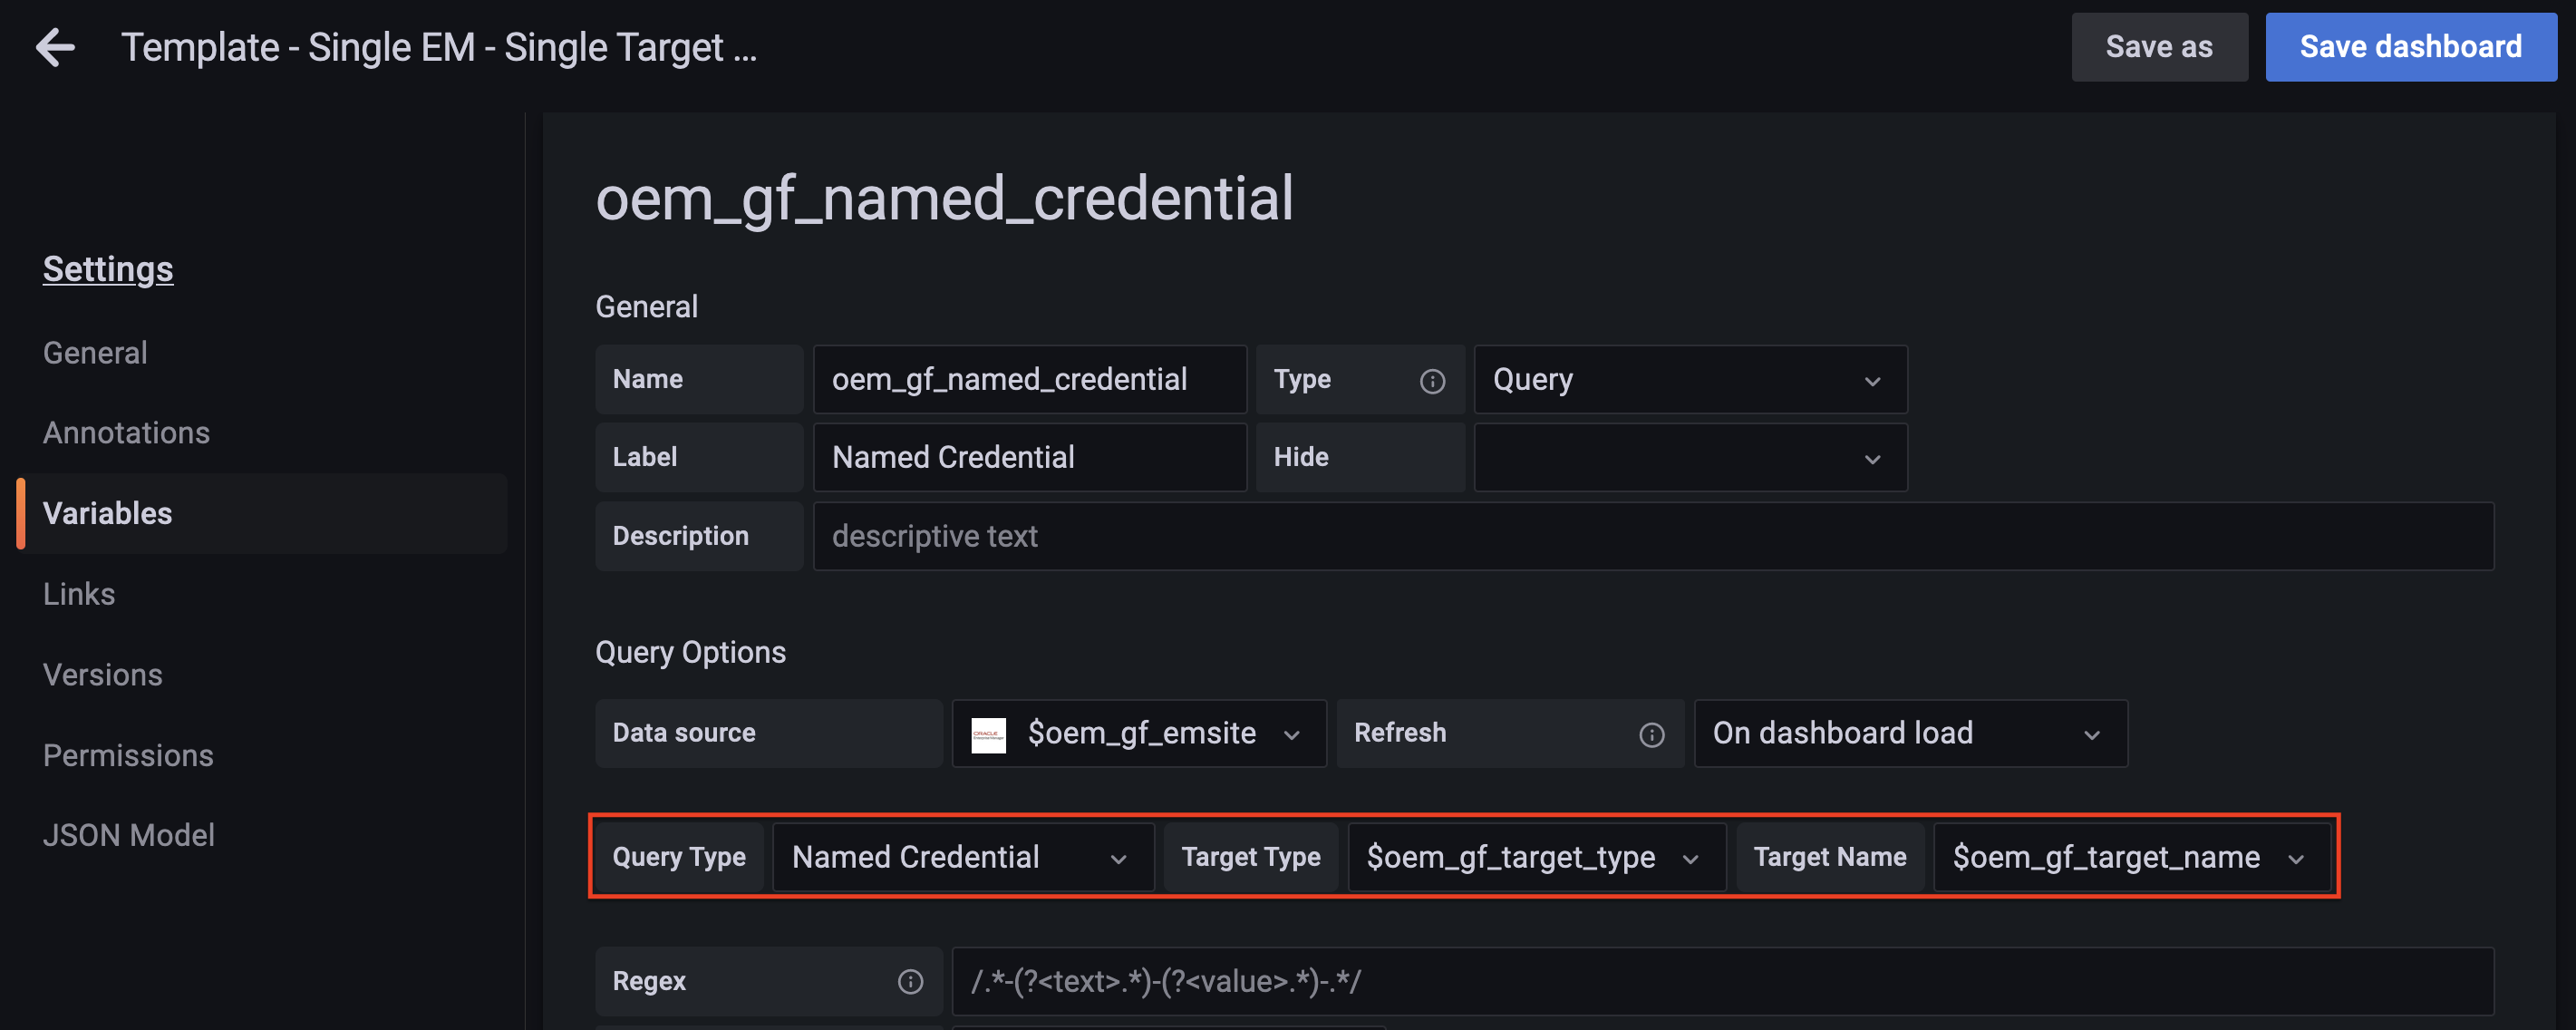The width and height of the screenshot is (2576, 1030).
Task: Click the Type info icon
Action: click(1432, 381)
